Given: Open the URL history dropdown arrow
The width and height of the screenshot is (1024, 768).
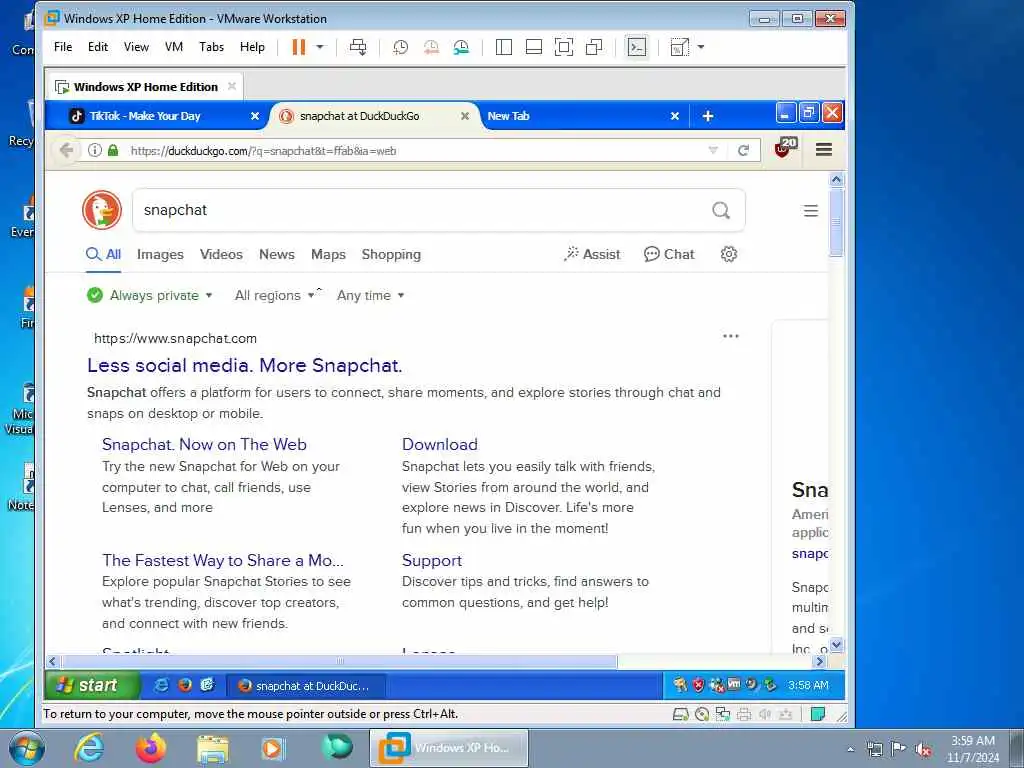Looking at the screenshot, I should (713, 150).
